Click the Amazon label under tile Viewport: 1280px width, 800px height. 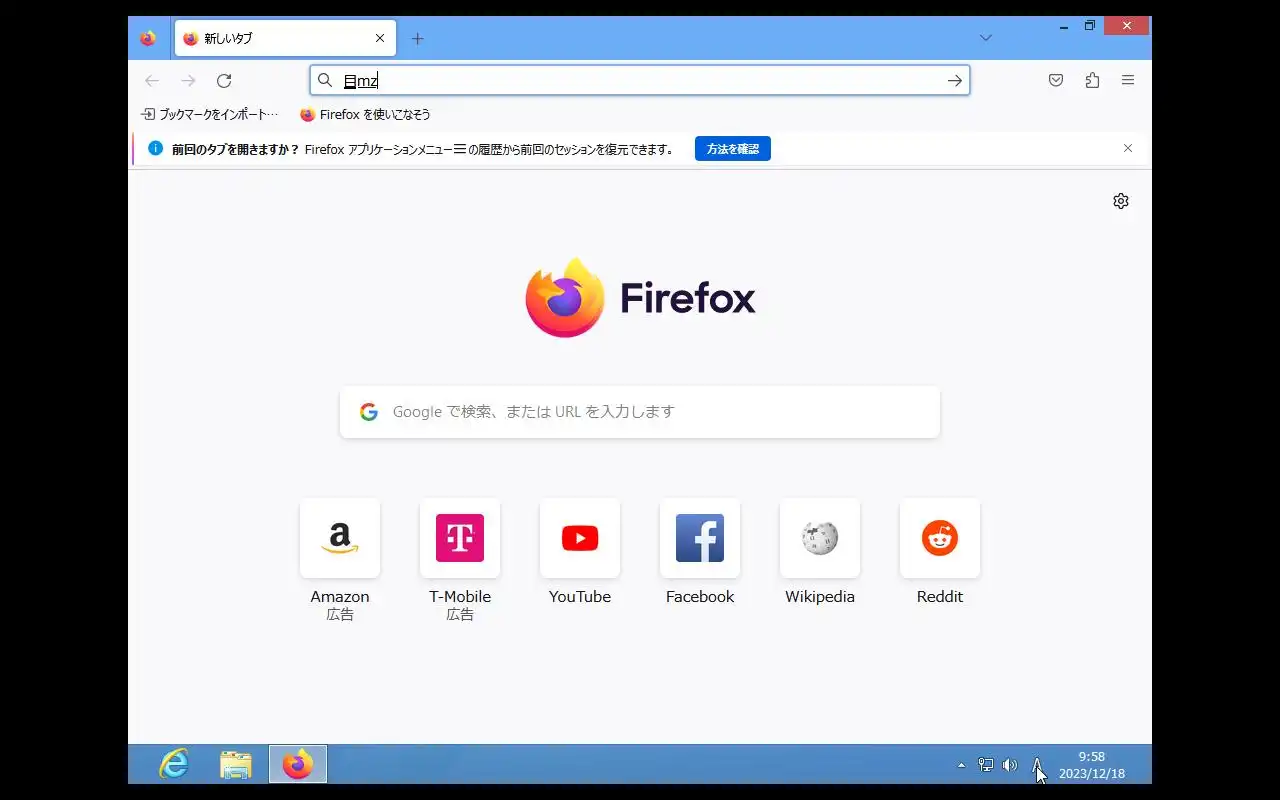340,597
